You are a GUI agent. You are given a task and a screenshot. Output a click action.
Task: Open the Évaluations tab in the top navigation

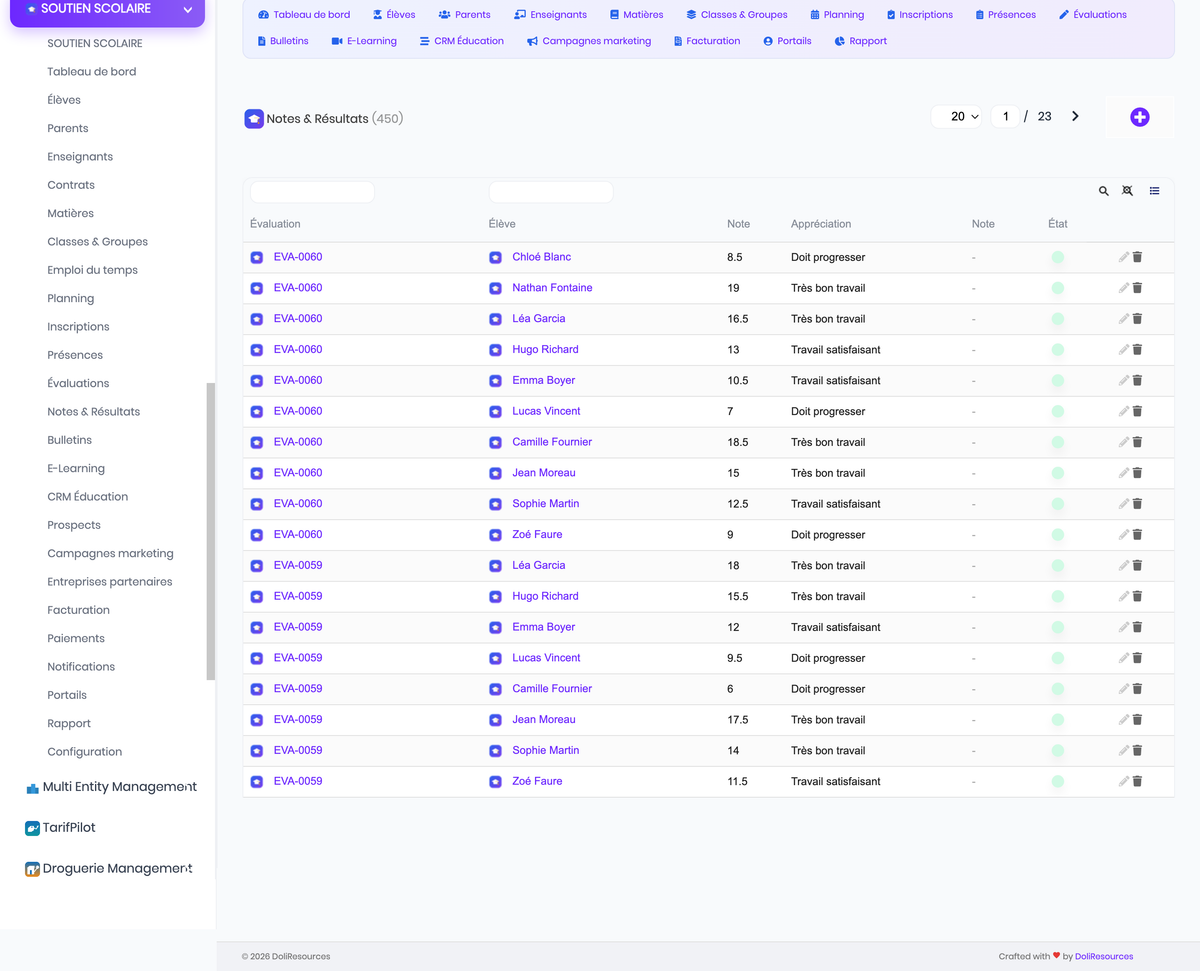[1093, 15]
